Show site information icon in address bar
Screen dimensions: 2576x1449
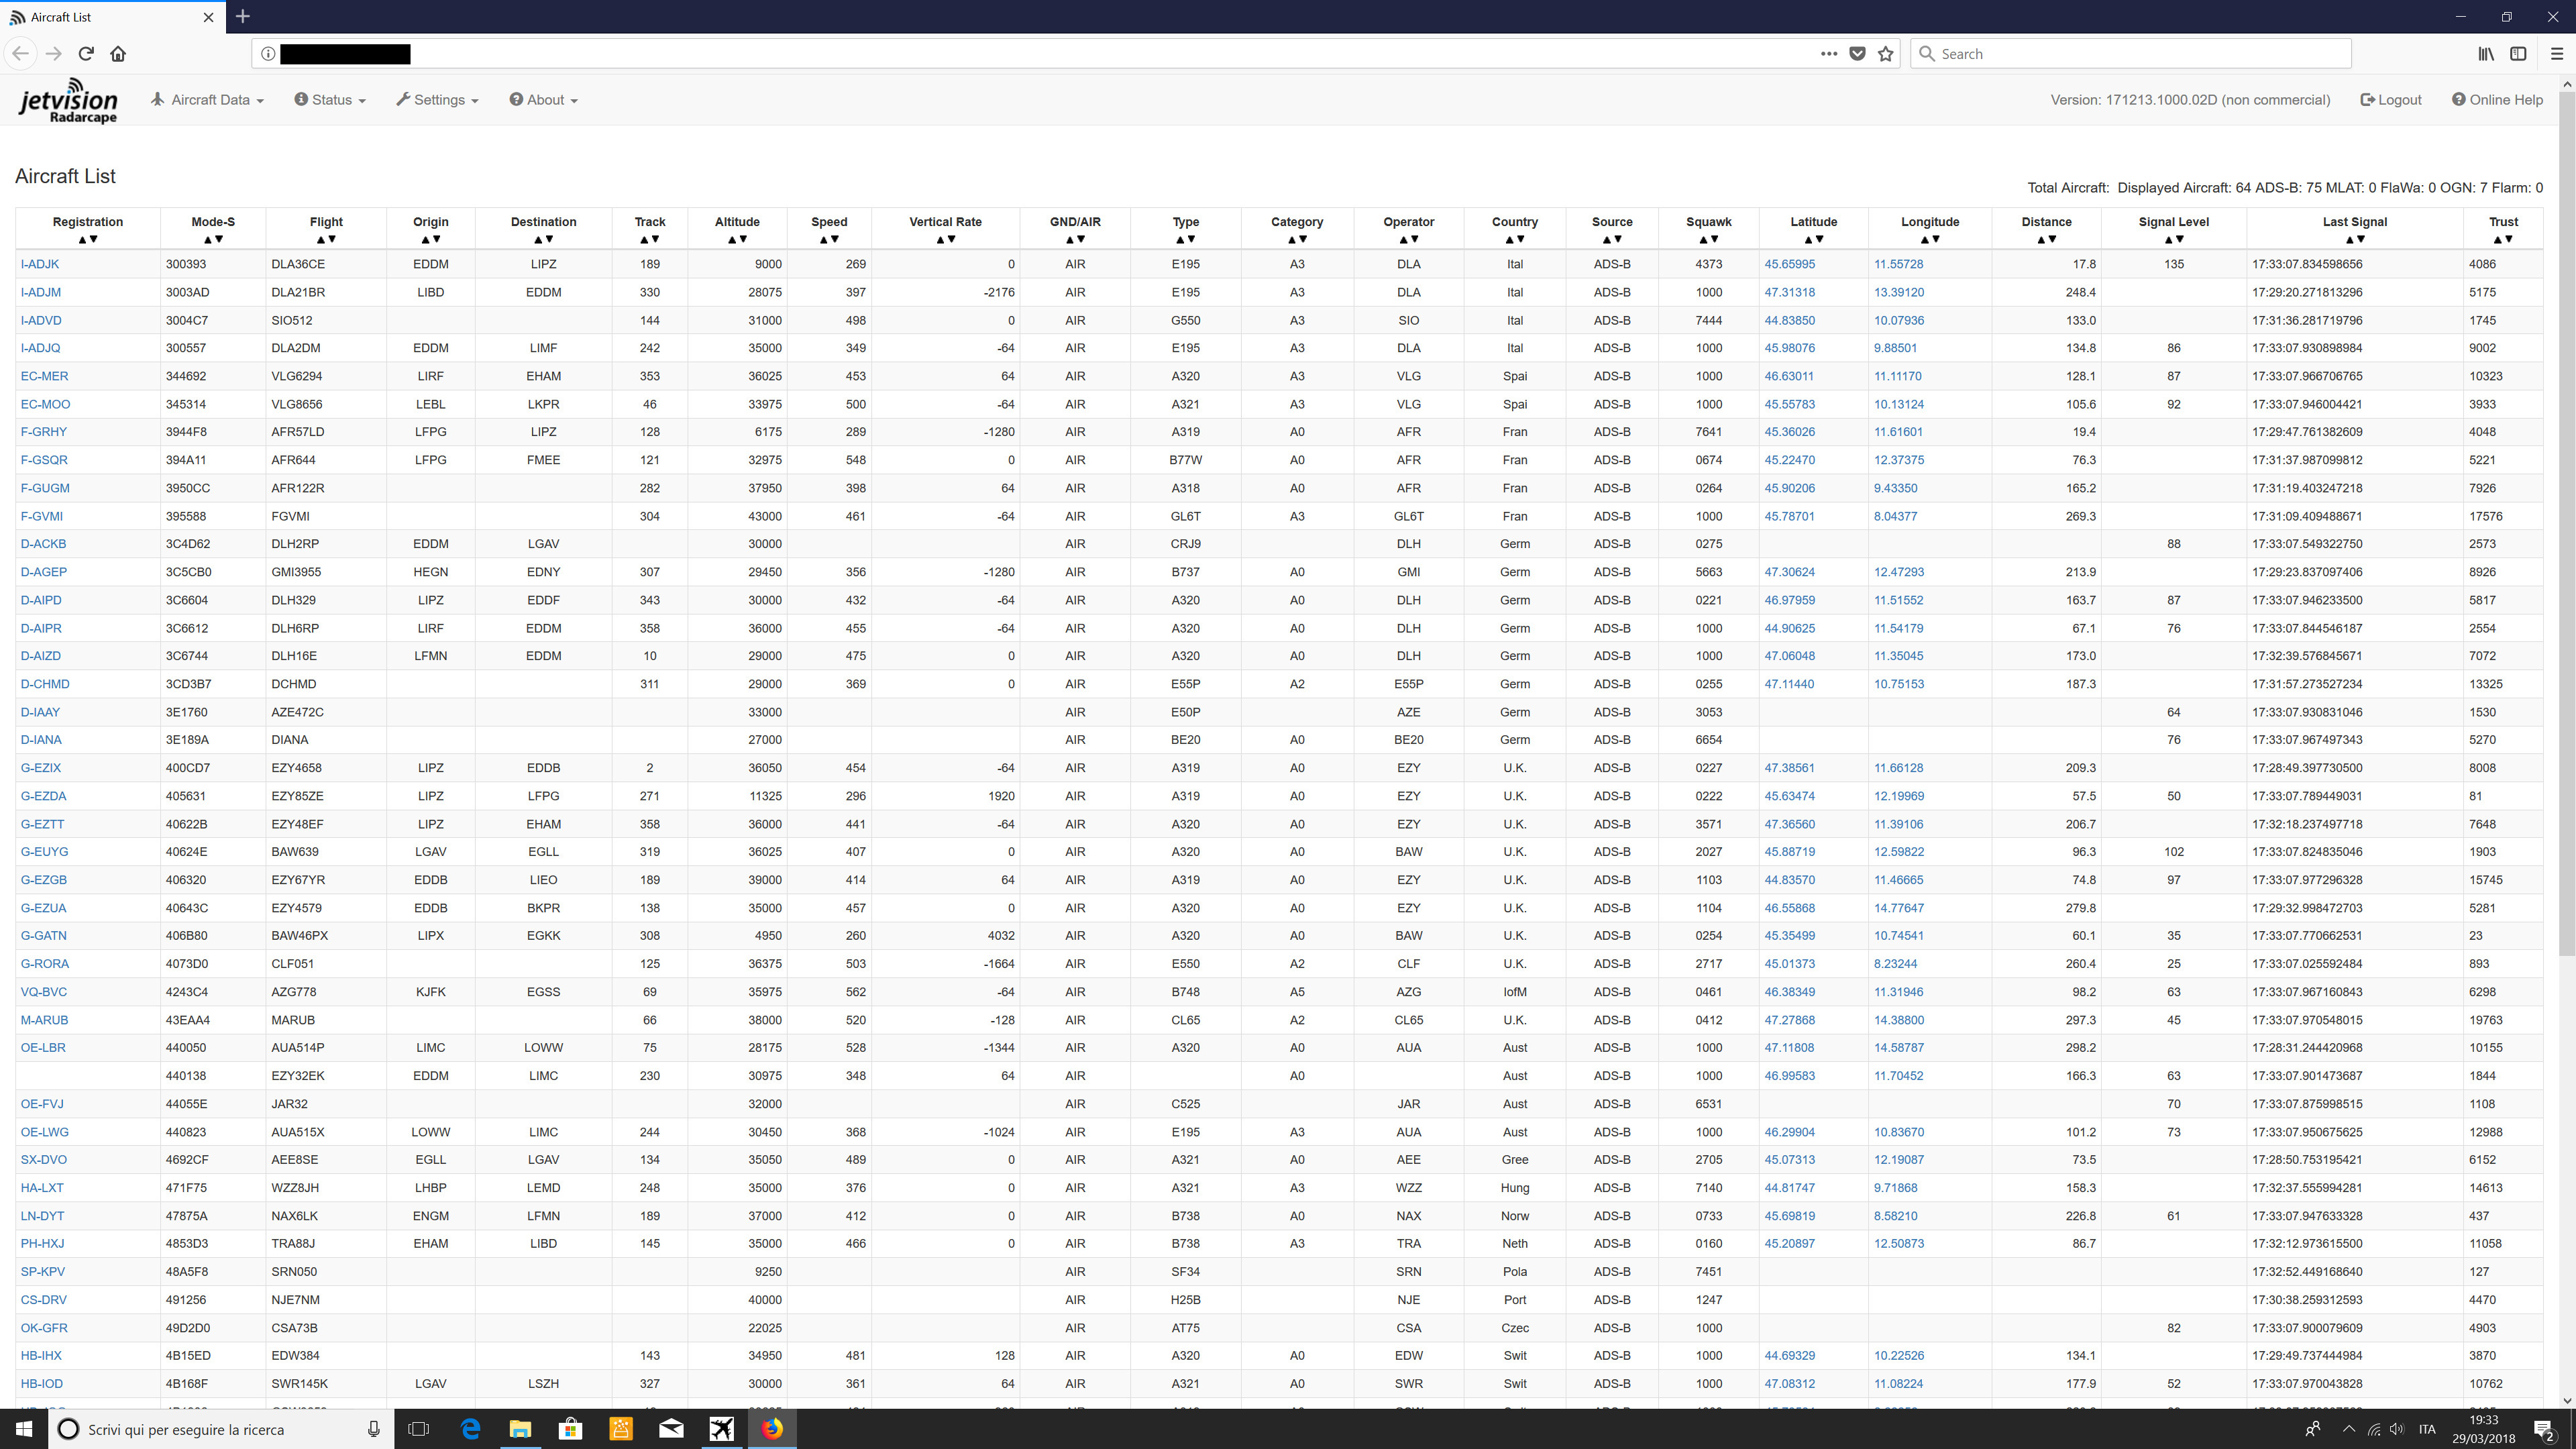coord(268,54)
